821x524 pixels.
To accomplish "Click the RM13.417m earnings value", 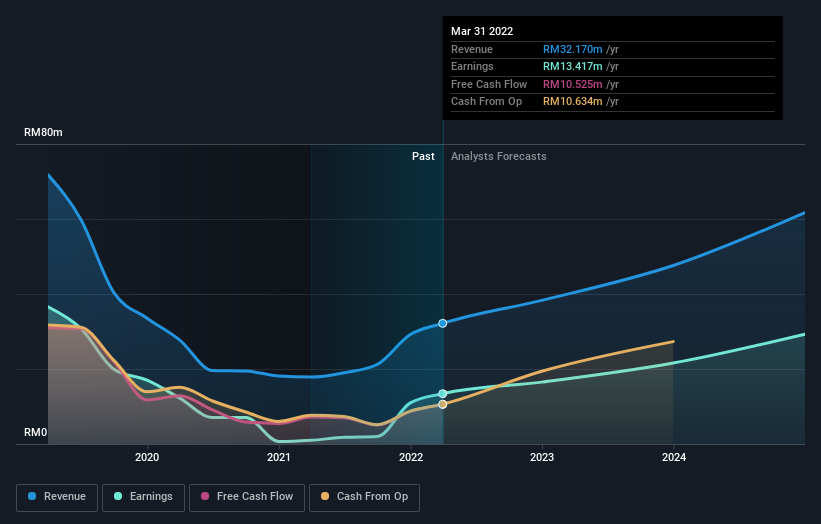I will coord(572,66).
